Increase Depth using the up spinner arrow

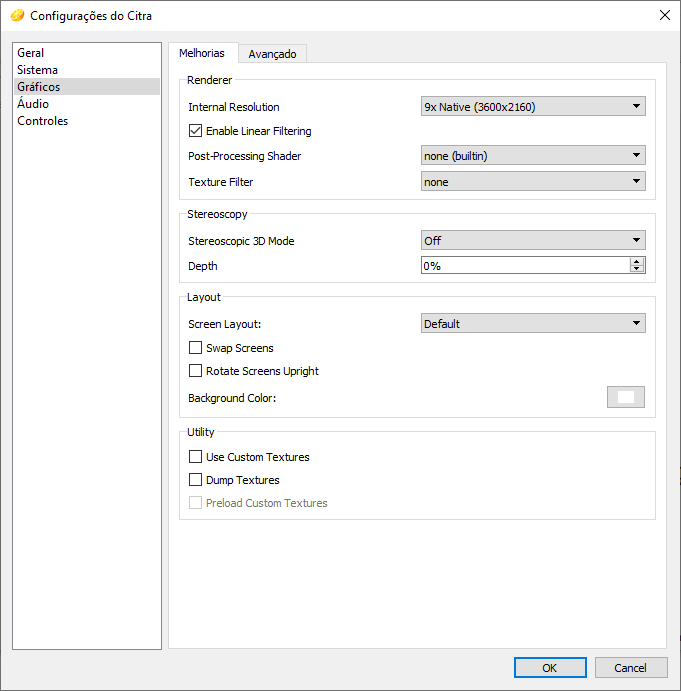tap(636, 262)
